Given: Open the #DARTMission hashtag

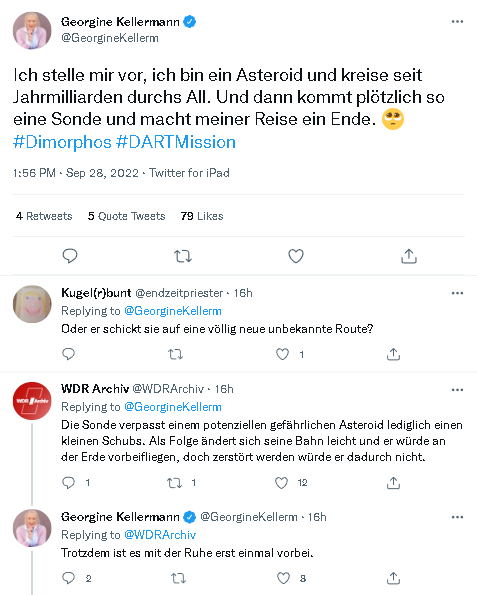Looking at the screenshot, I should (176, 142).
